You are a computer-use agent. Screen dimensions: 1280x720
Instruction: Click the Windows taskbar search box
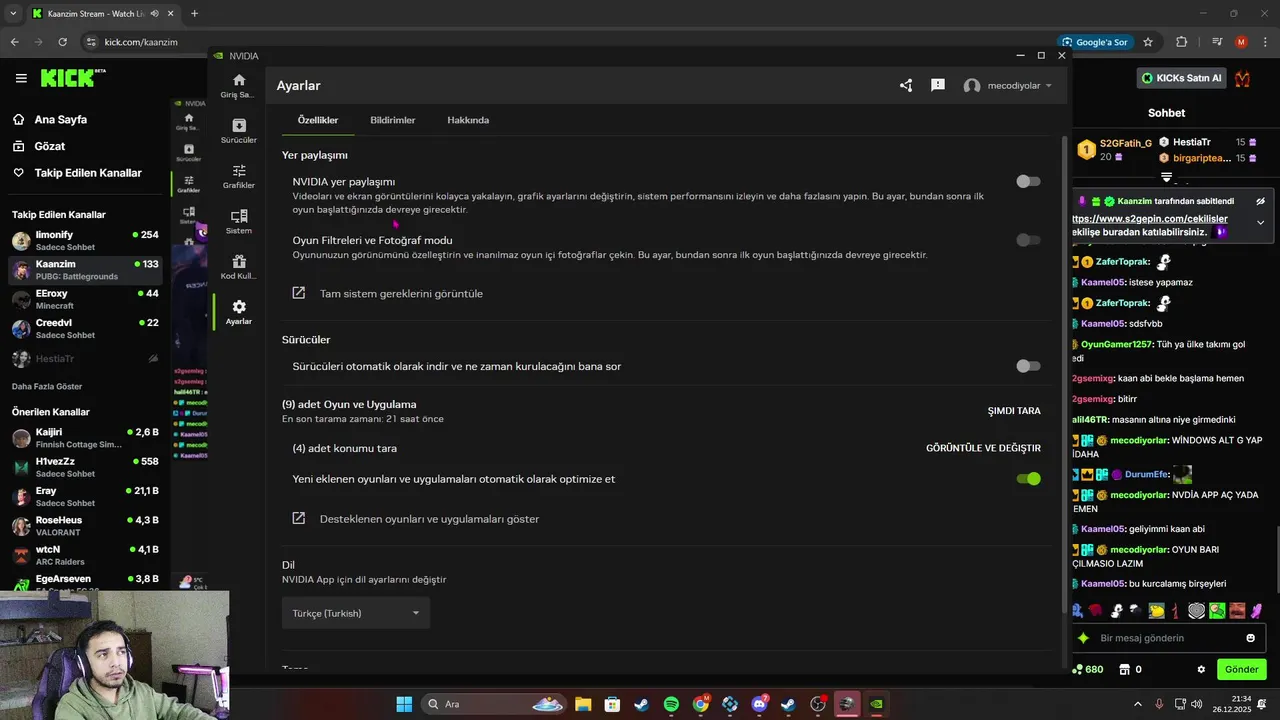(x=495, y=704)
